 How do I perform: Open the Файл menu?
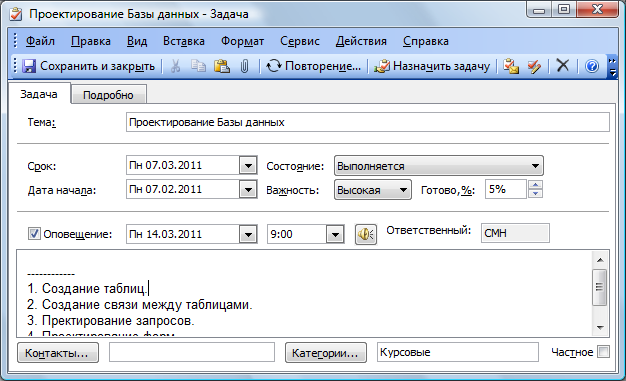point(40,41)
